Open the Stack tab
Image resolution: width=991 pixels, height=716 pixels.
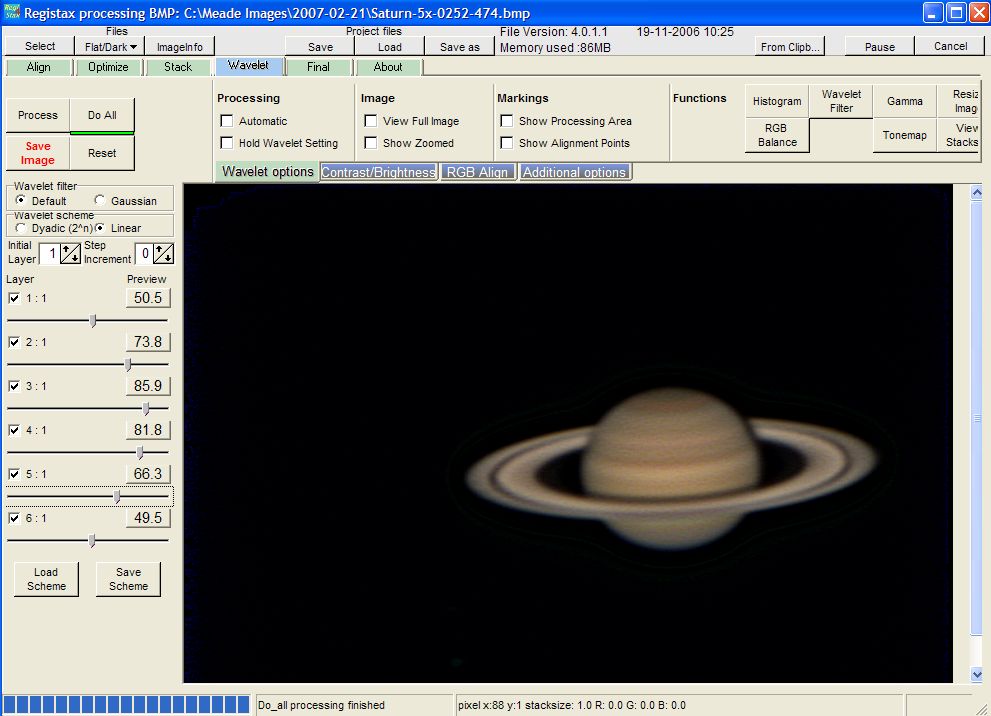tap(178, 67)
